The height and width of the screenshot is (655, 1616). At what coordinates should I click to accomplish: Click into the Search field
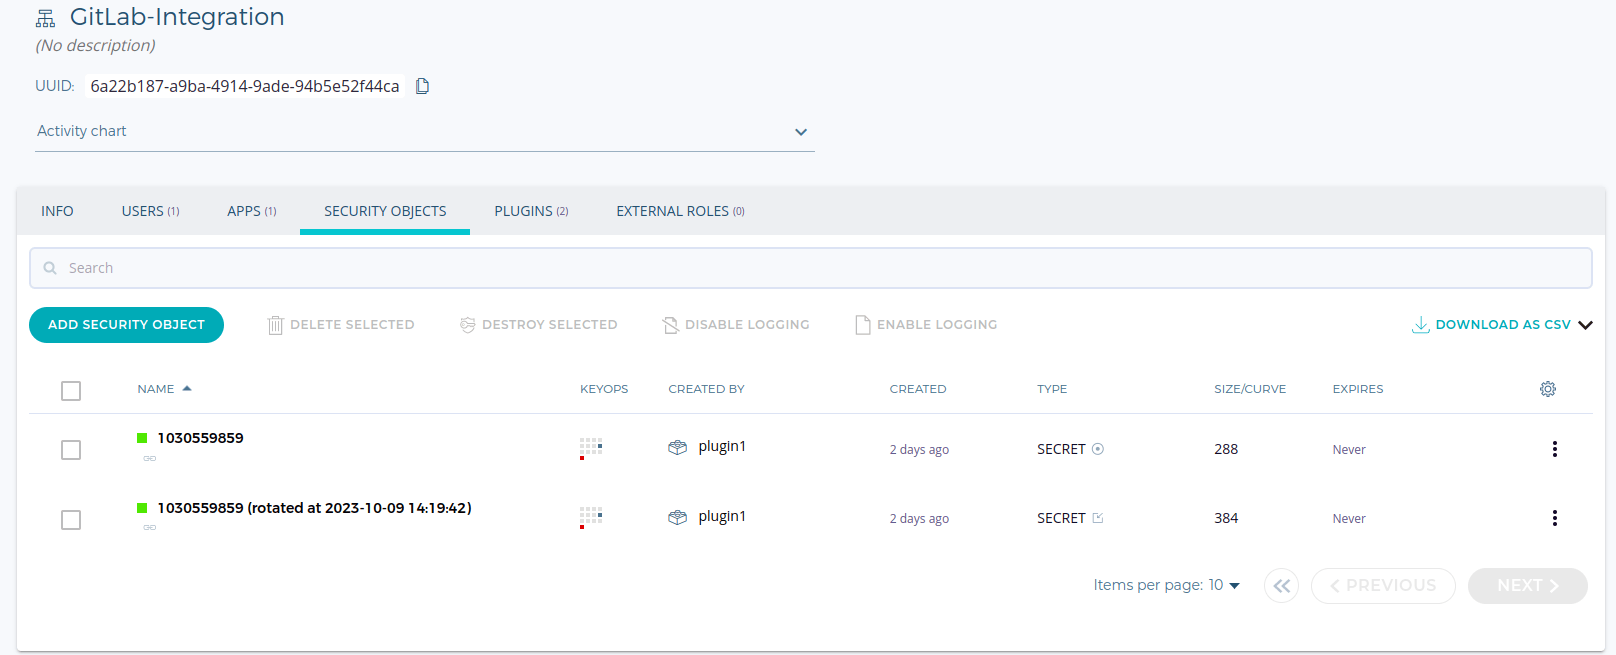point(810,268)
